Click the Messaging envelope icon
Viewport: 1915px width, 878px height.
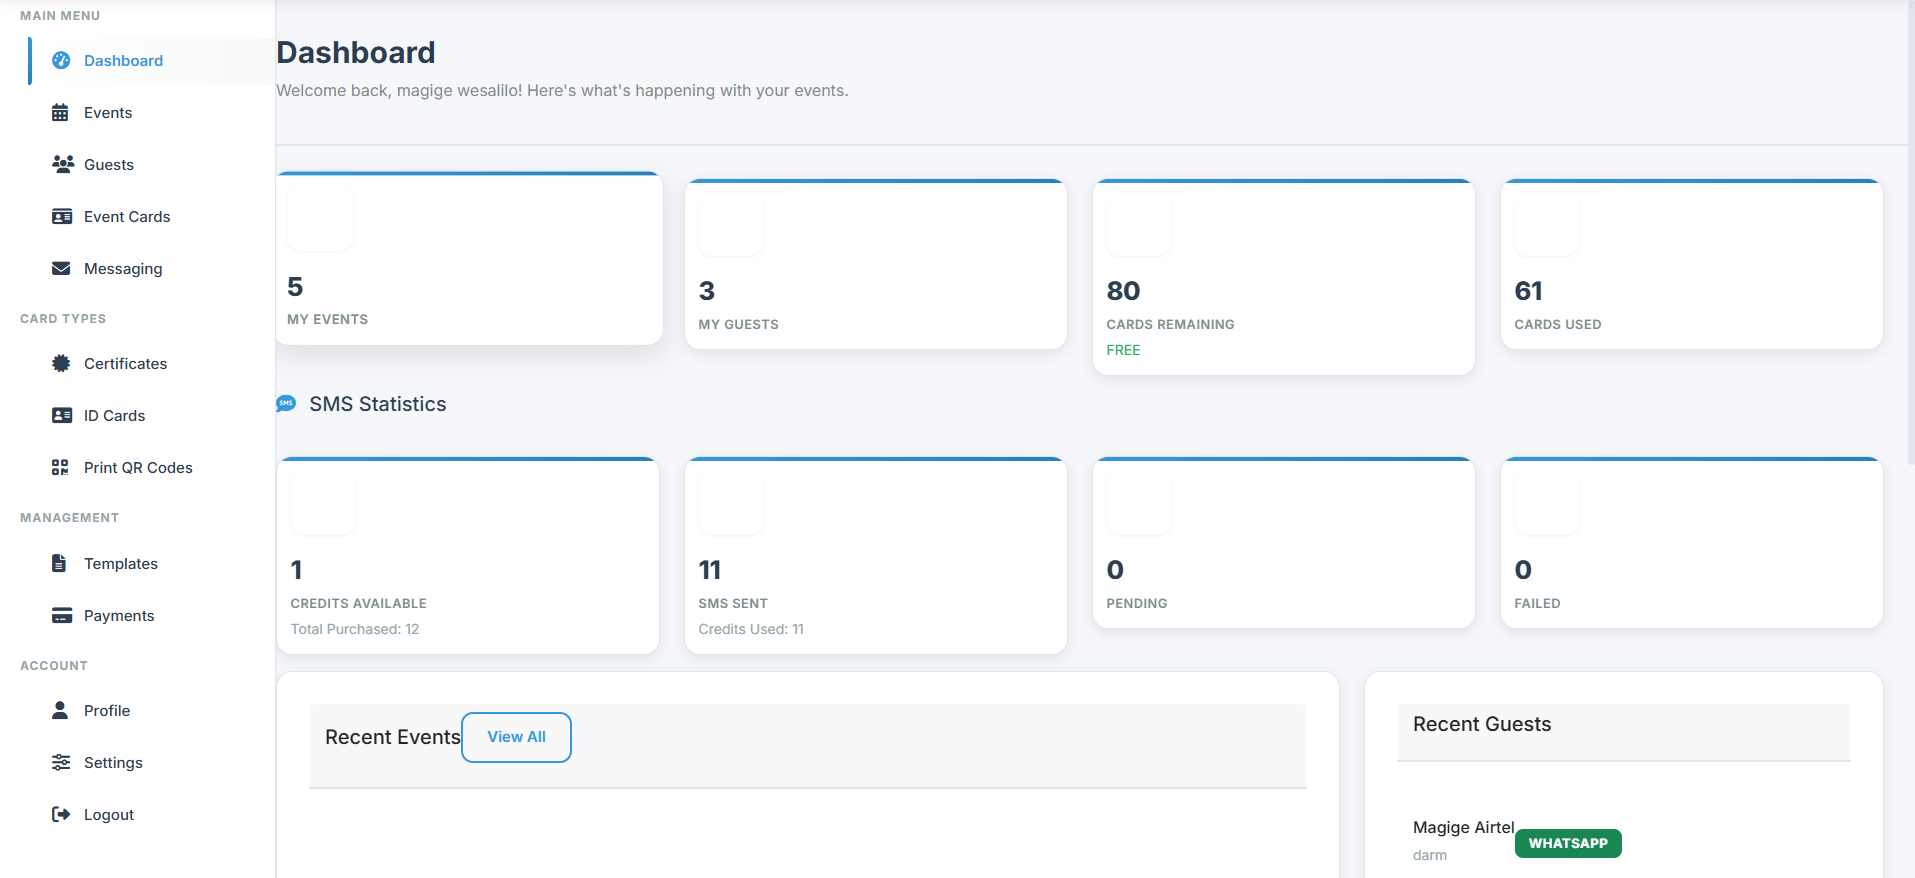61,268
